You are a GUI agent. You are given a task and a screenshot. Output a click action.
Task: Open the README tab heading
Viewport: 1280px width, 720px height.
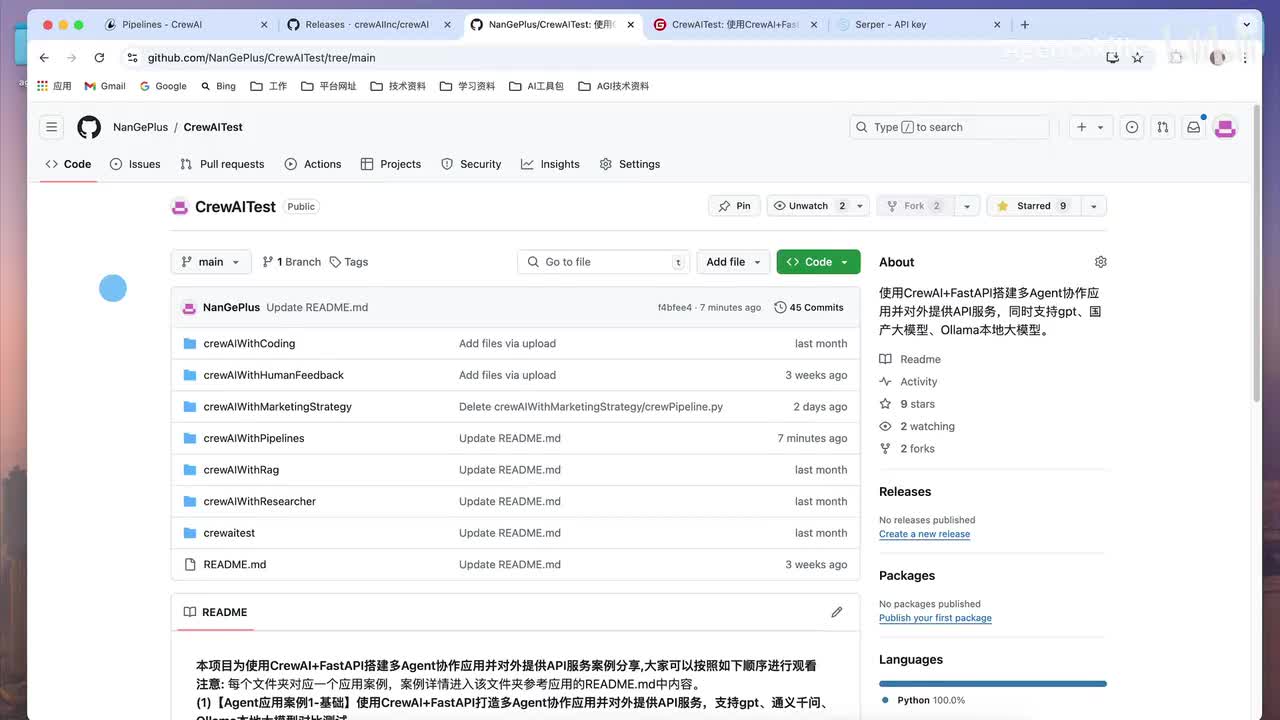click(216, 612)
